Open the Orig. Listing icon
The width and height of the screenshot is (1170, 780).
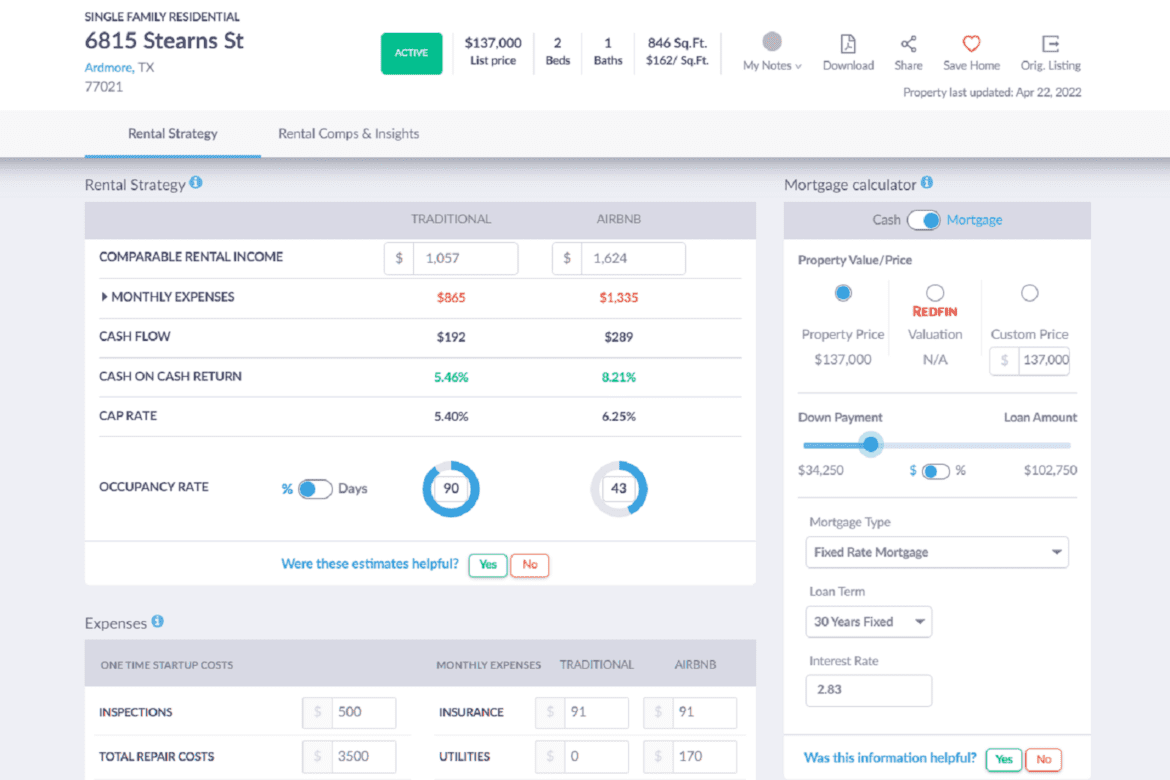tap(1050, 44)
